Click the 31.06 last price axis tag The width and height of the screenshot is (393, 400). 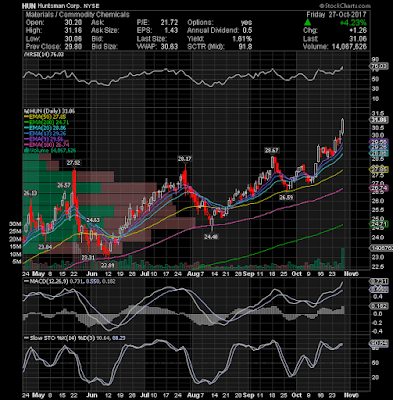click(x=379, y=120)
